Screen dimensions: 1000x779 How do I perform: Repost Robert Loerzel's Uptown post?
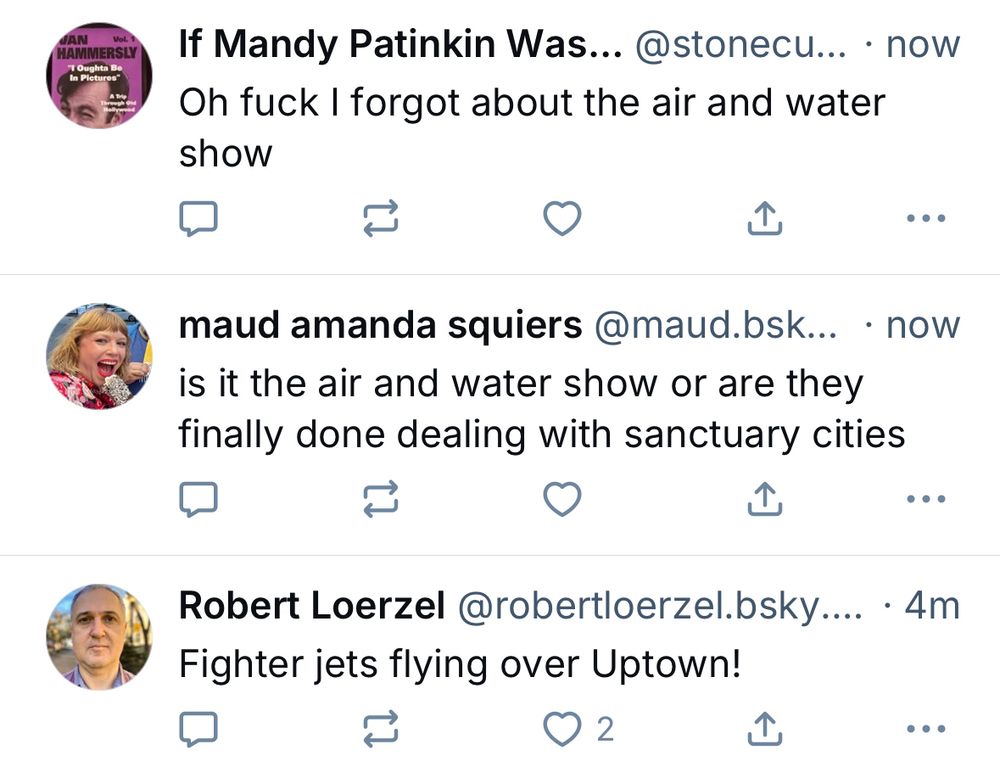point(380,730)
